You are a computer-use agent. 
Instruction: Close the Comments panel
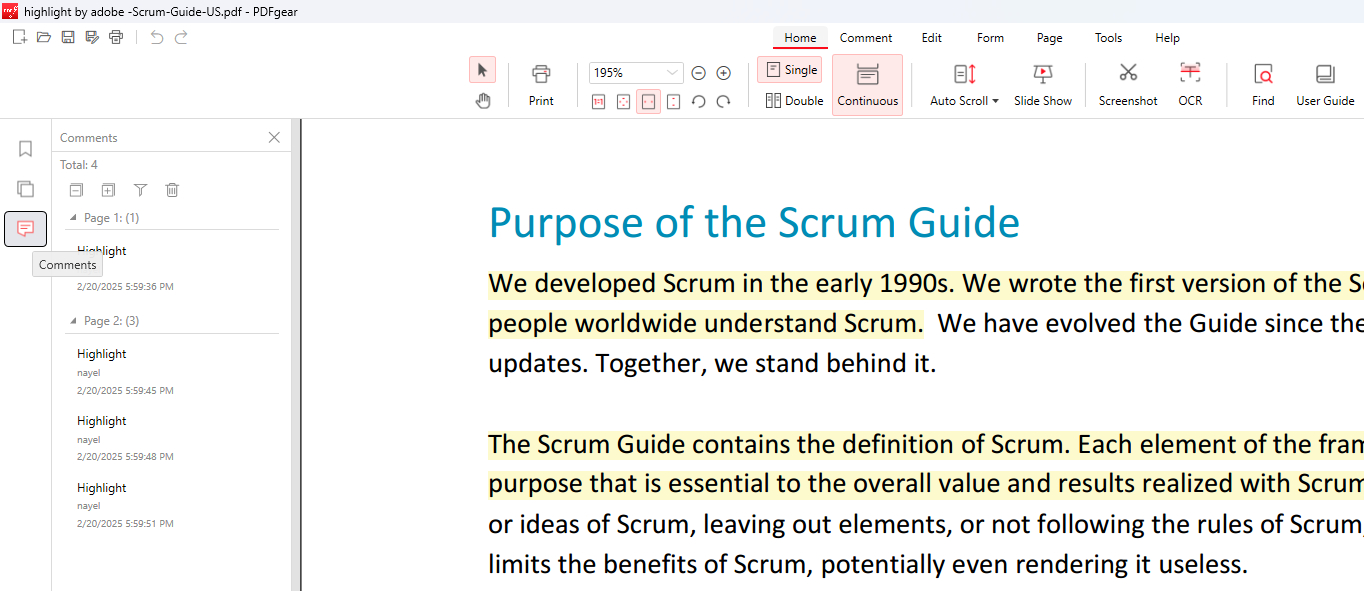click(274, 138)
